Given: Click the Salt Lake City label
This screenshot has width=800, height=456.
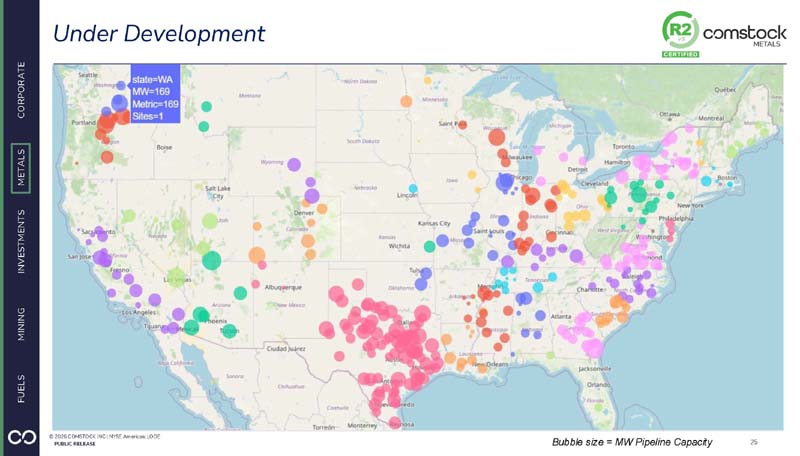Looking at the screenshot, I should [218, 192].
